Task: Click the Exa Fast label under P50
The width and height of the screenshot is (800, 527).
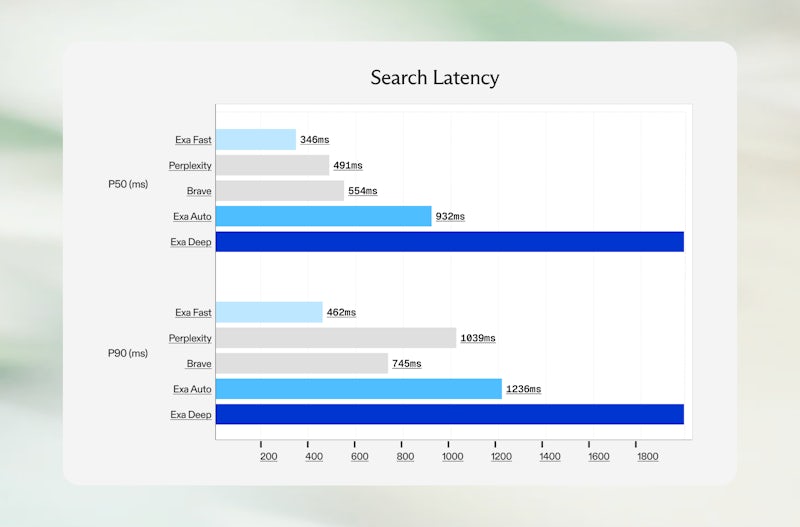Action: 193,140
